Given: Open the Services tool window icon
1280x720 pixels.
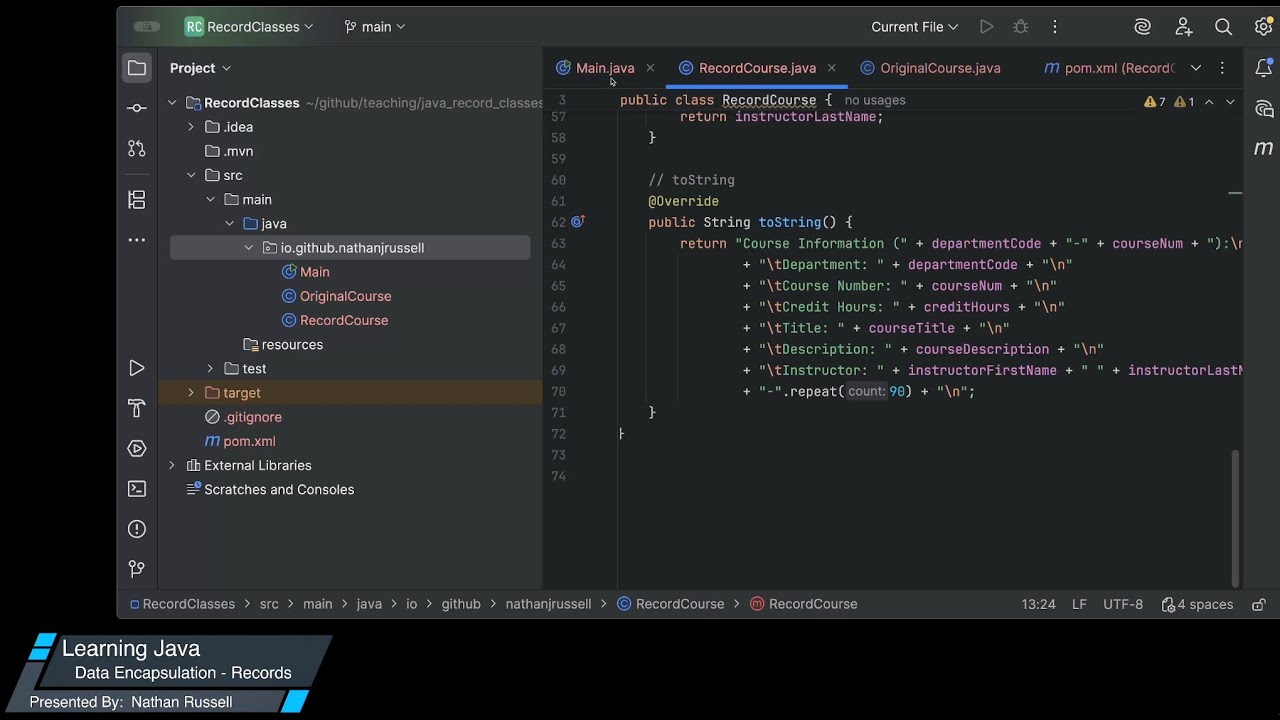Looking at the screenshot, I should [137, 448].
